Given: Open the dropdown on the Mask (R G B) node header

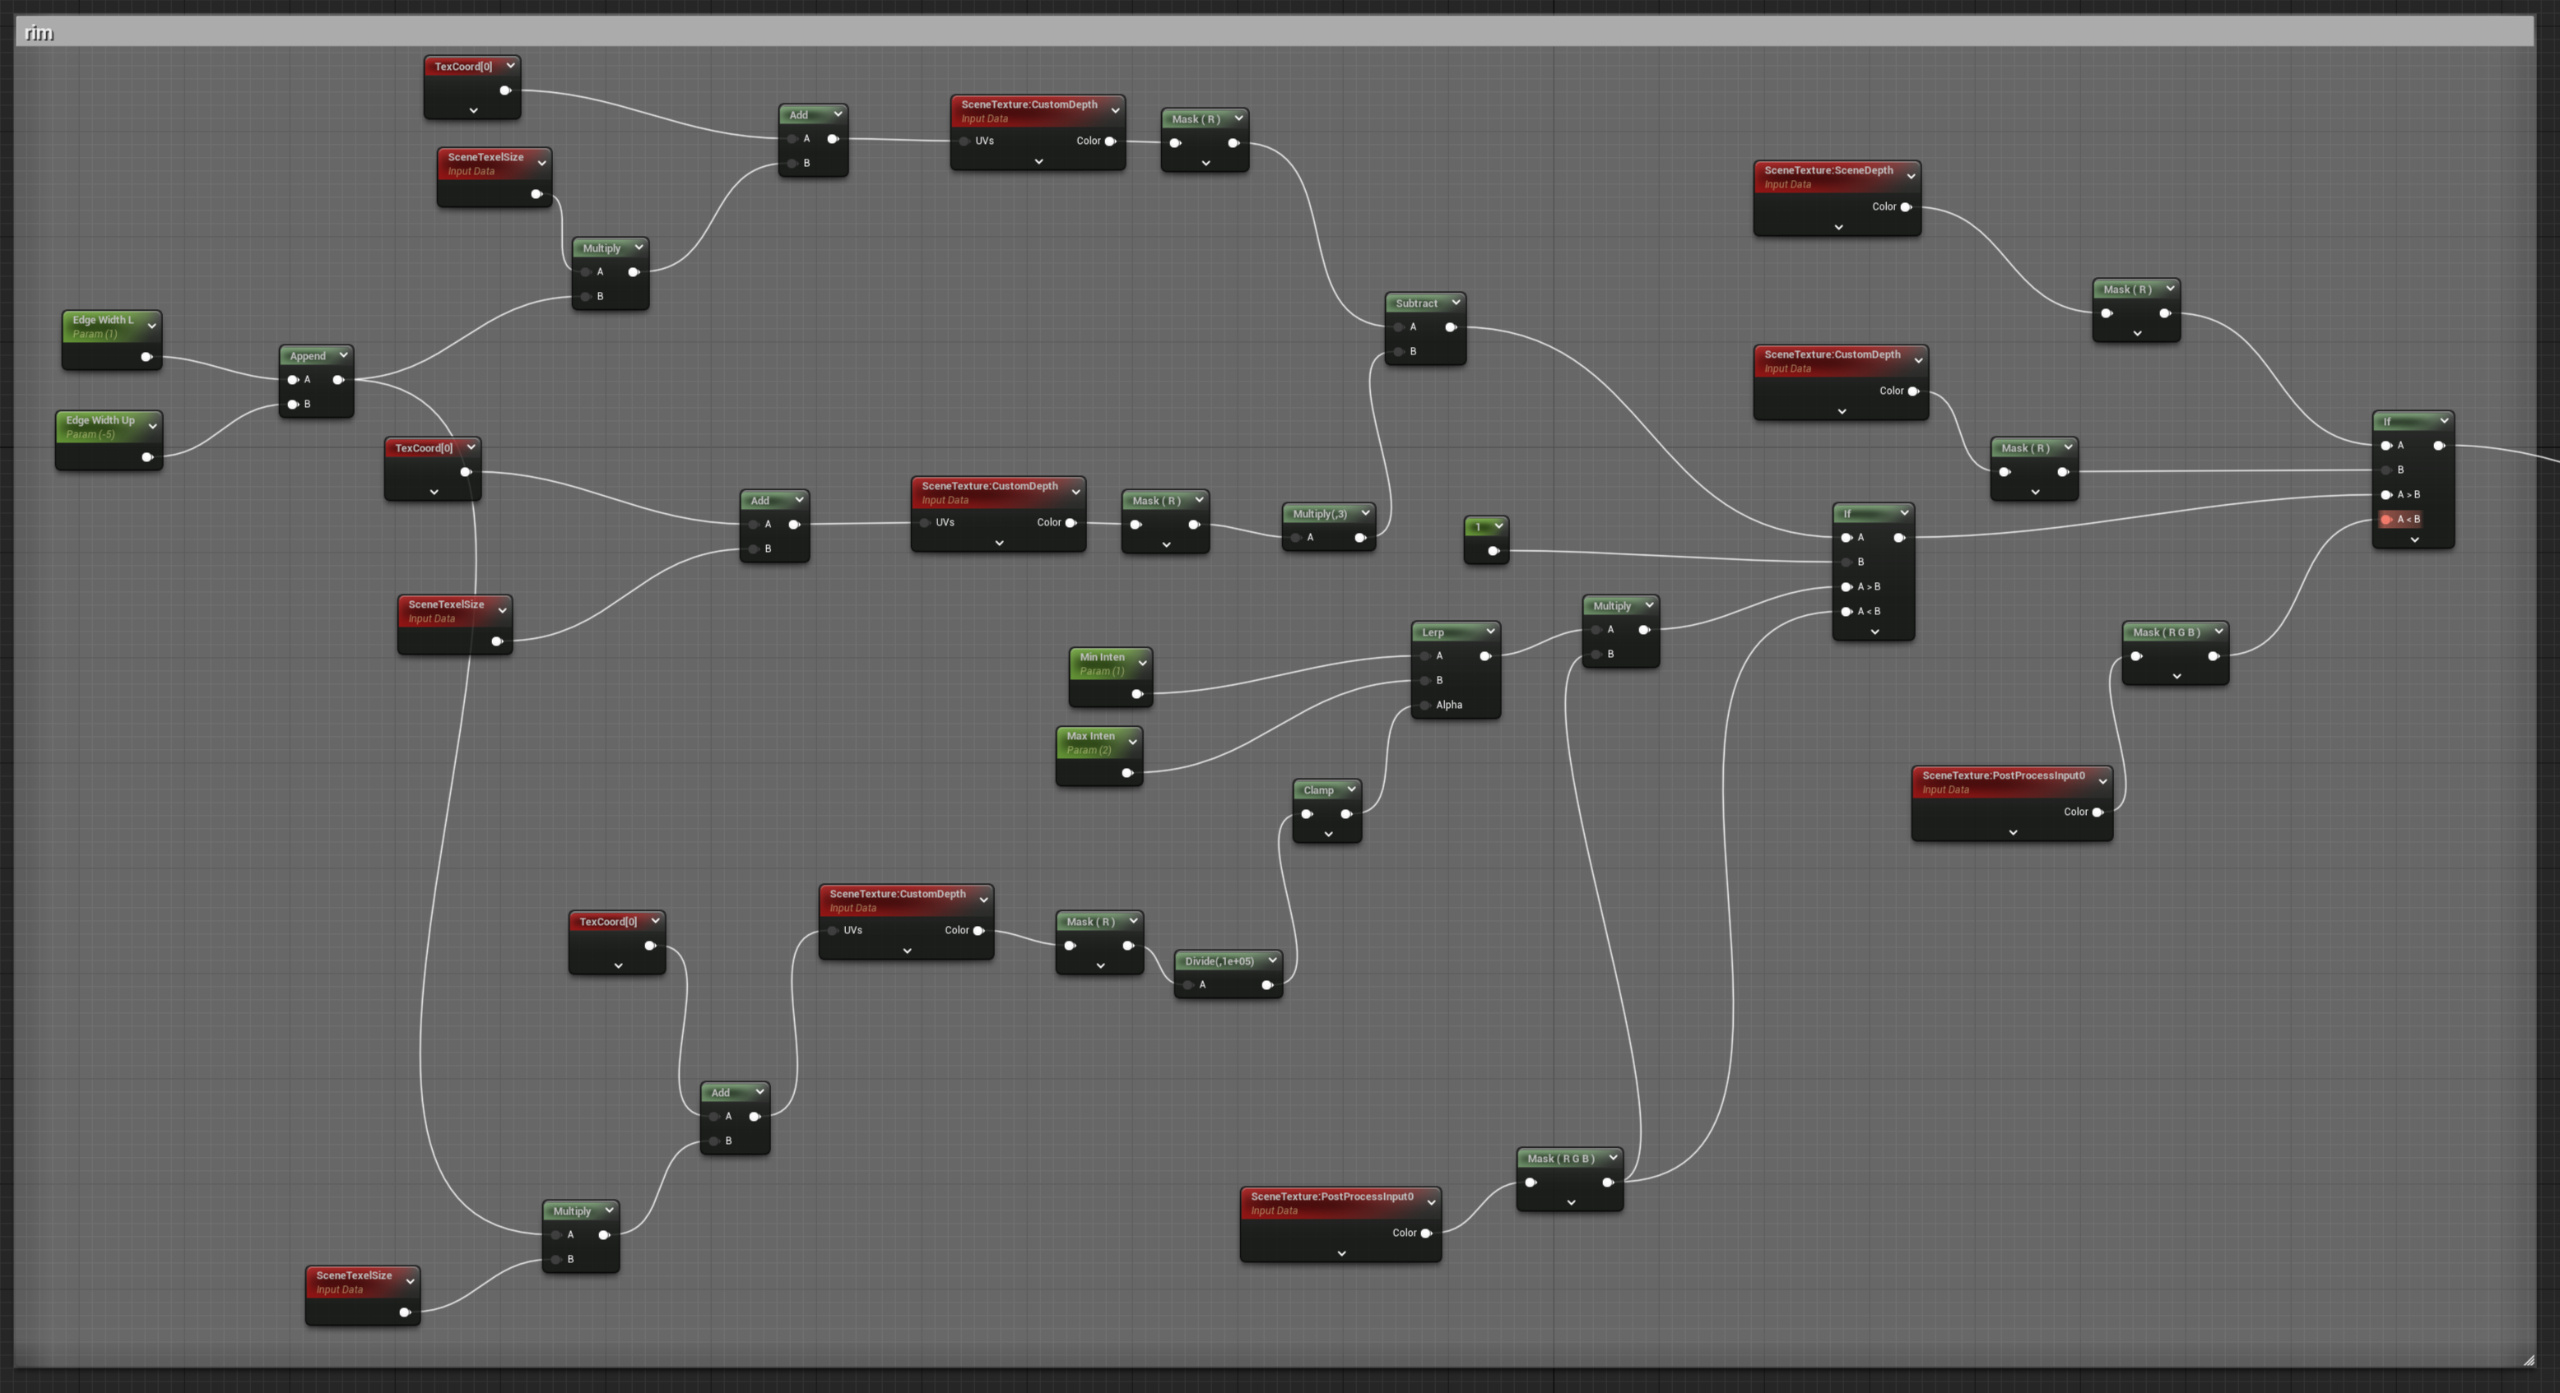Looking at the screenshot, I should [2219, 632].
